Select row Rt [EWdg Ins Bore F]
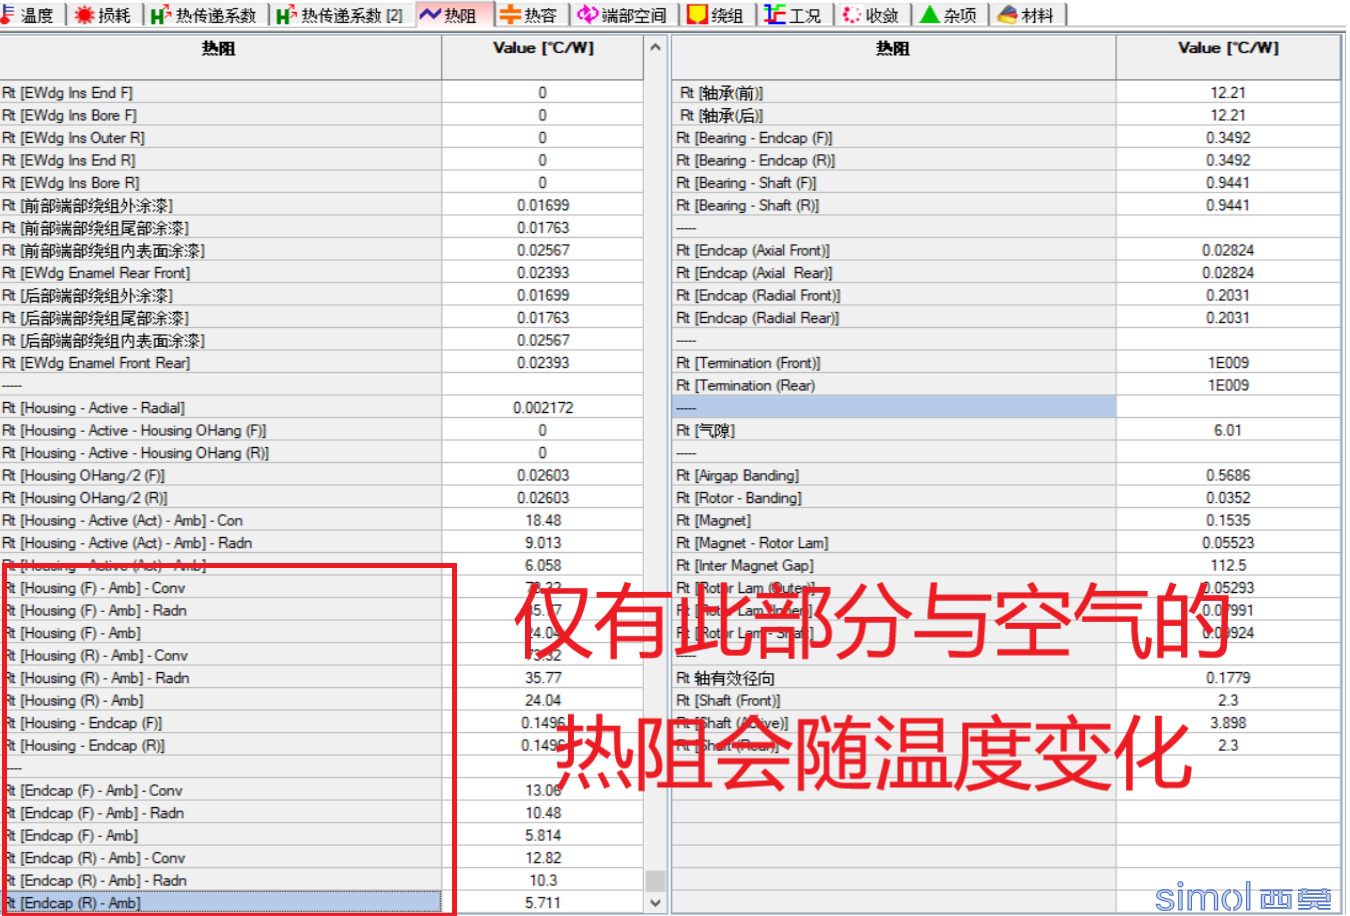The width and height of the screenshot is (1350, 916). (220, 116)
